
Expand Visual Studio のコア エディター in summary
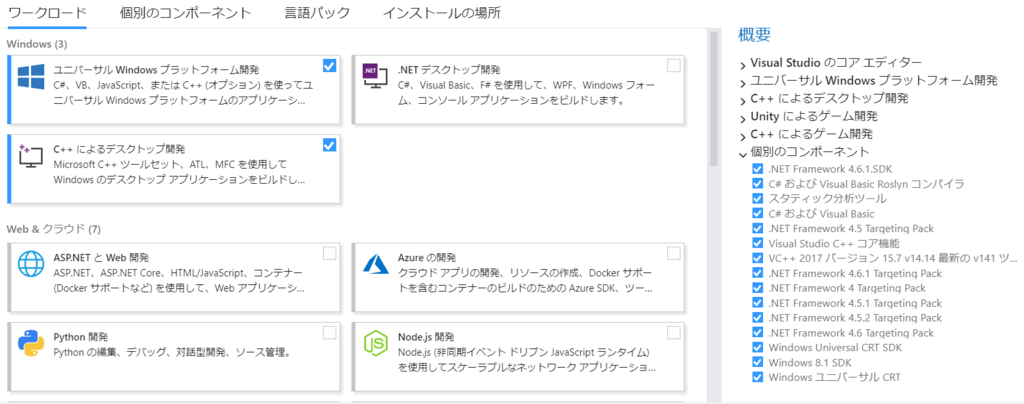743,65
